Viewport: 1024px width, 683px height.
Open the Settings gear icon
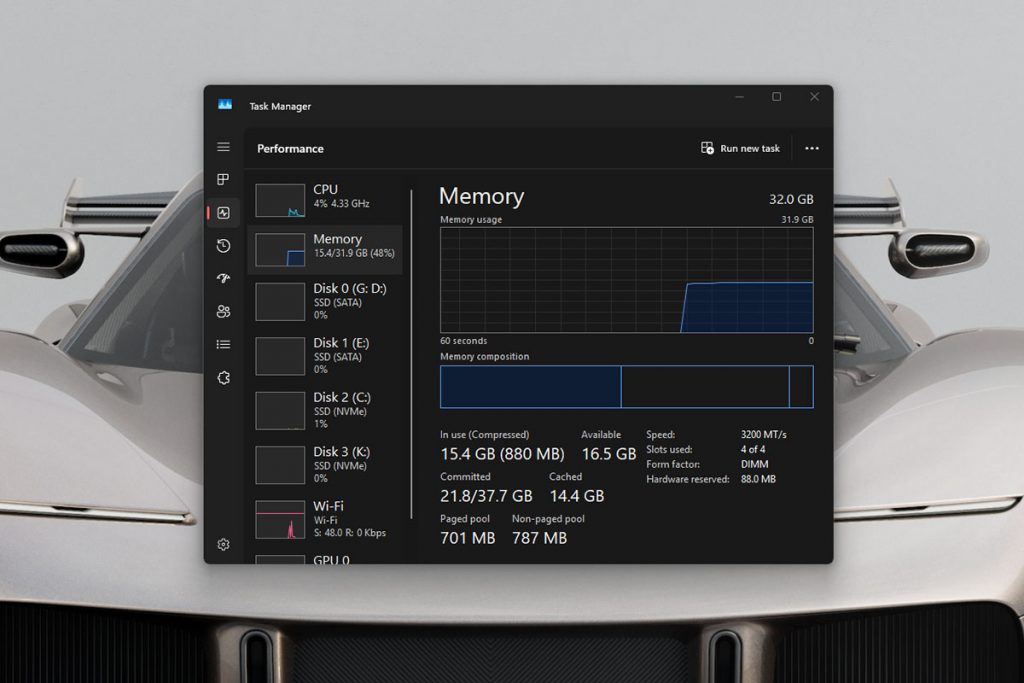tap(223, 545)
